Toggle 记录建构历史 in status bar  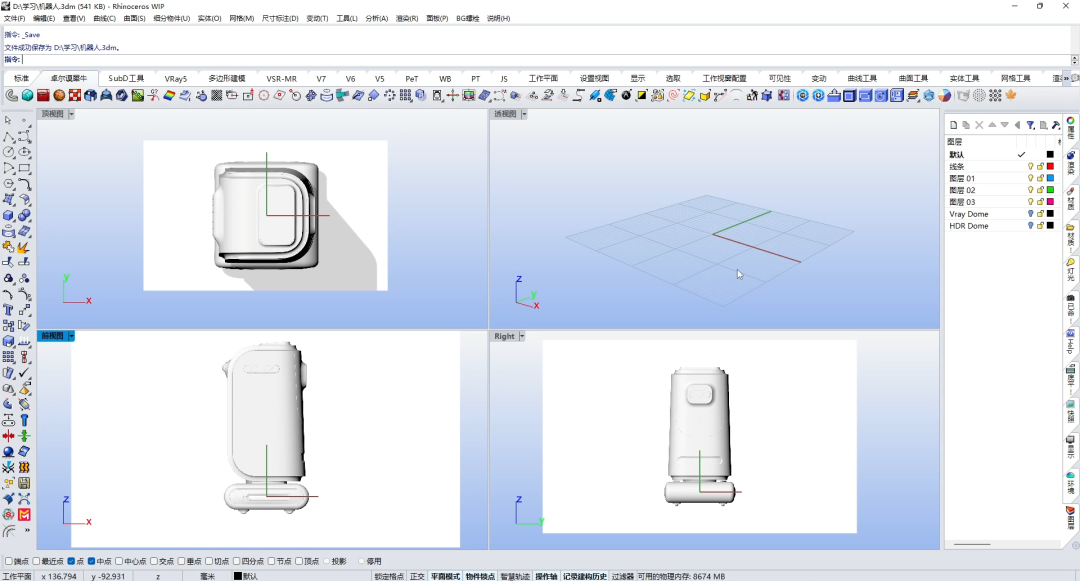(585, 576)
